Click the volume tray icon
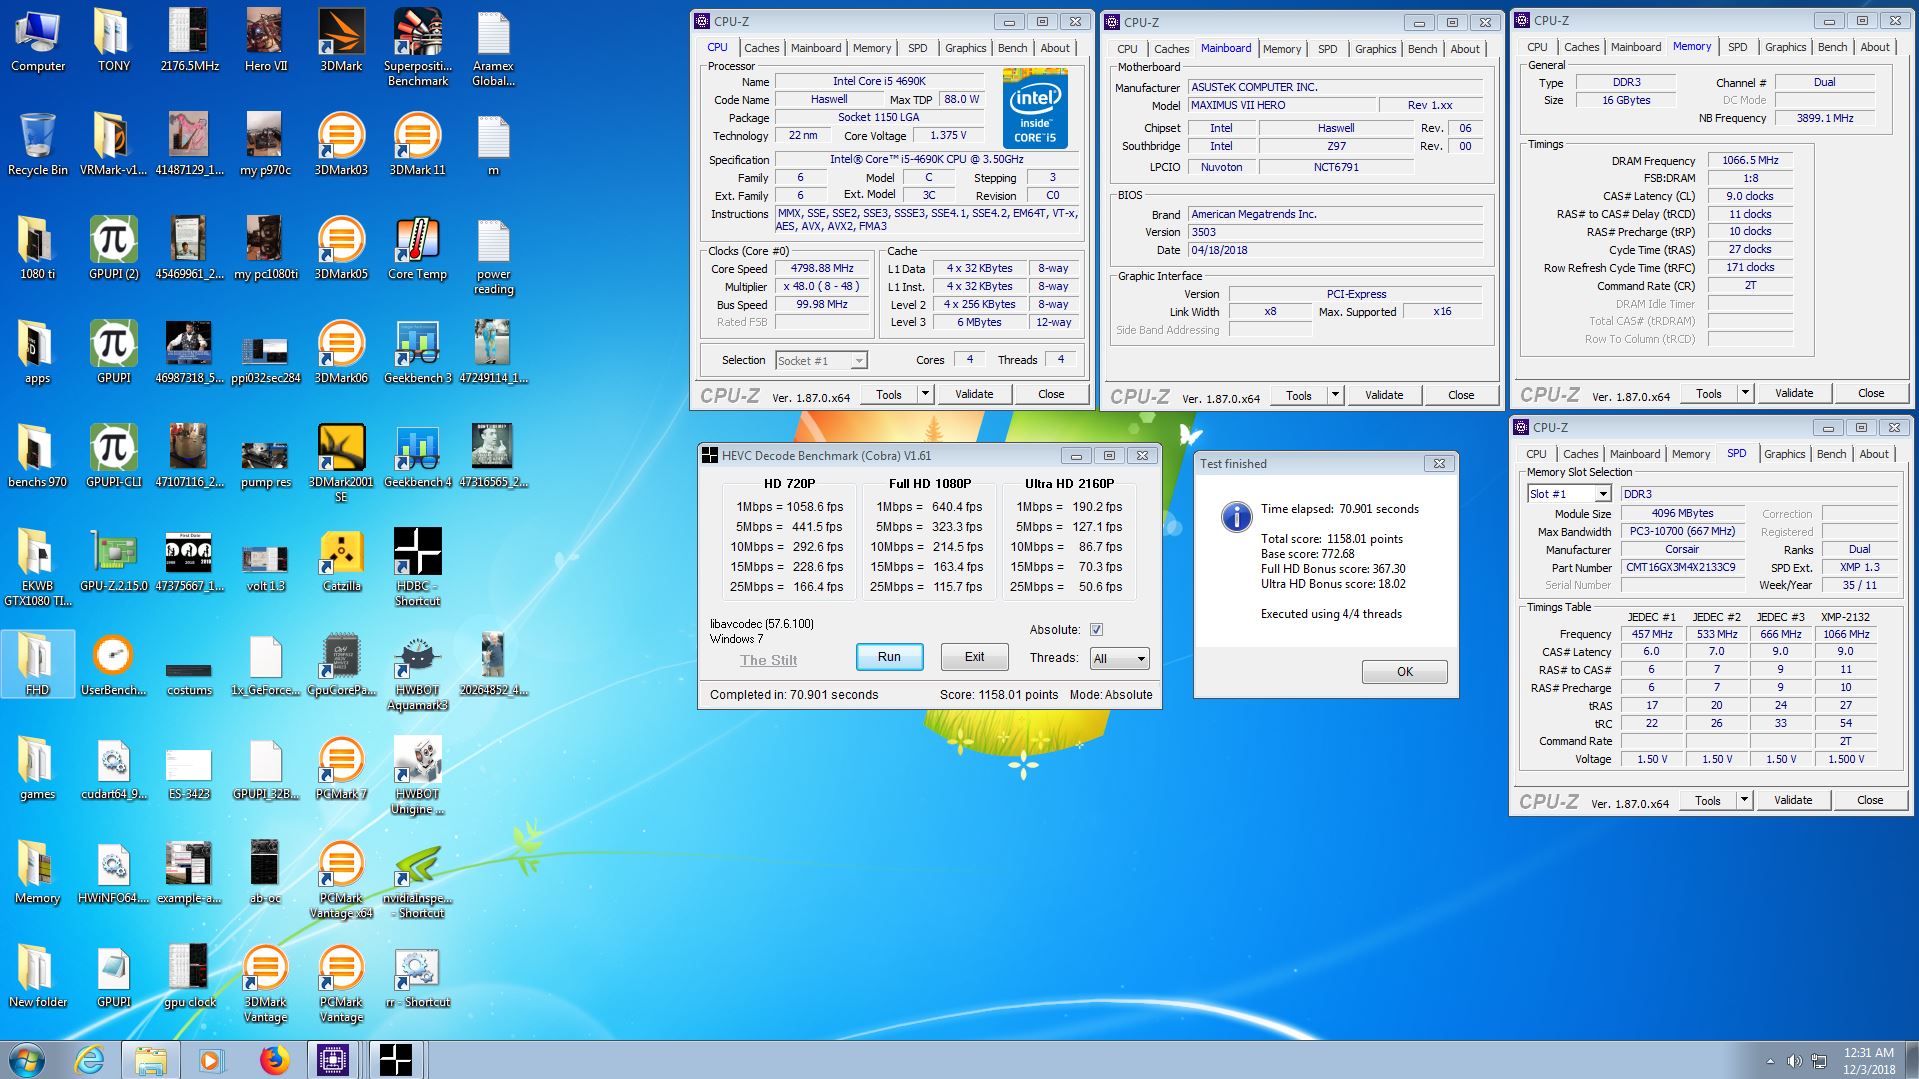The height and width of the screenshot is (1079, 1919). pyautogui.click(x=1794, y=1061)
